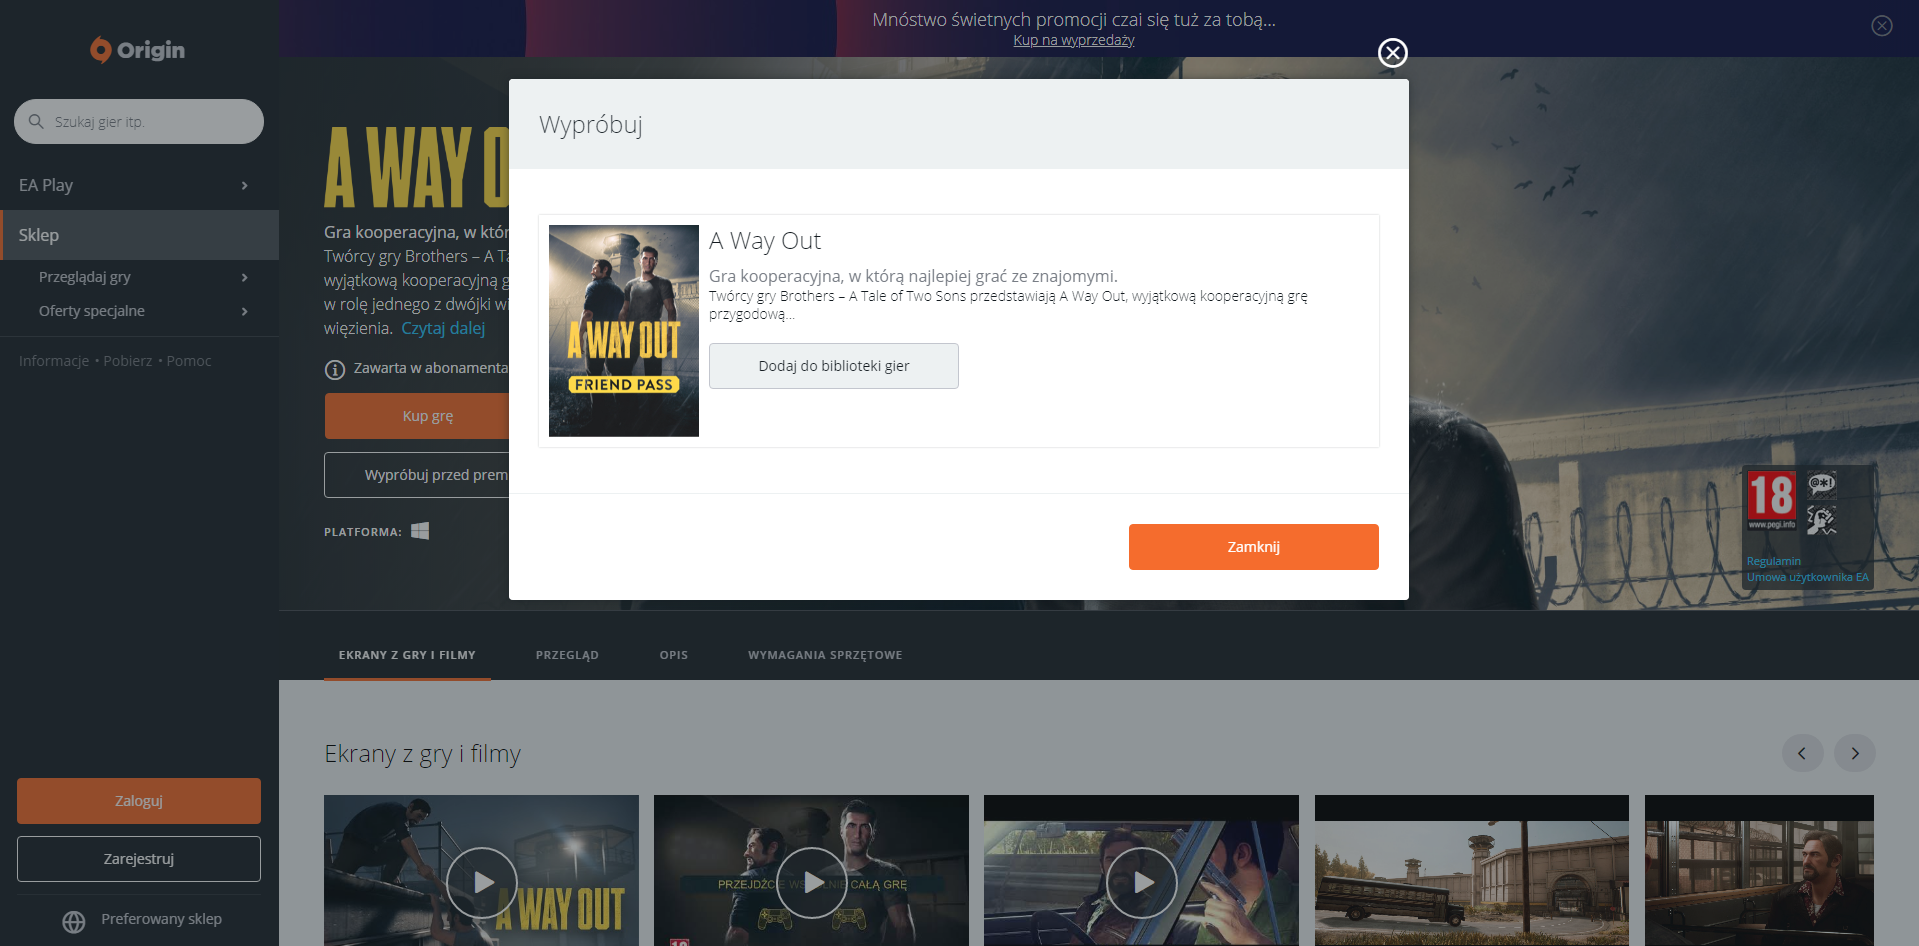Dismiss the promo banner at the top
The image size is (1919, 946).
click(x=1881, y=26)
